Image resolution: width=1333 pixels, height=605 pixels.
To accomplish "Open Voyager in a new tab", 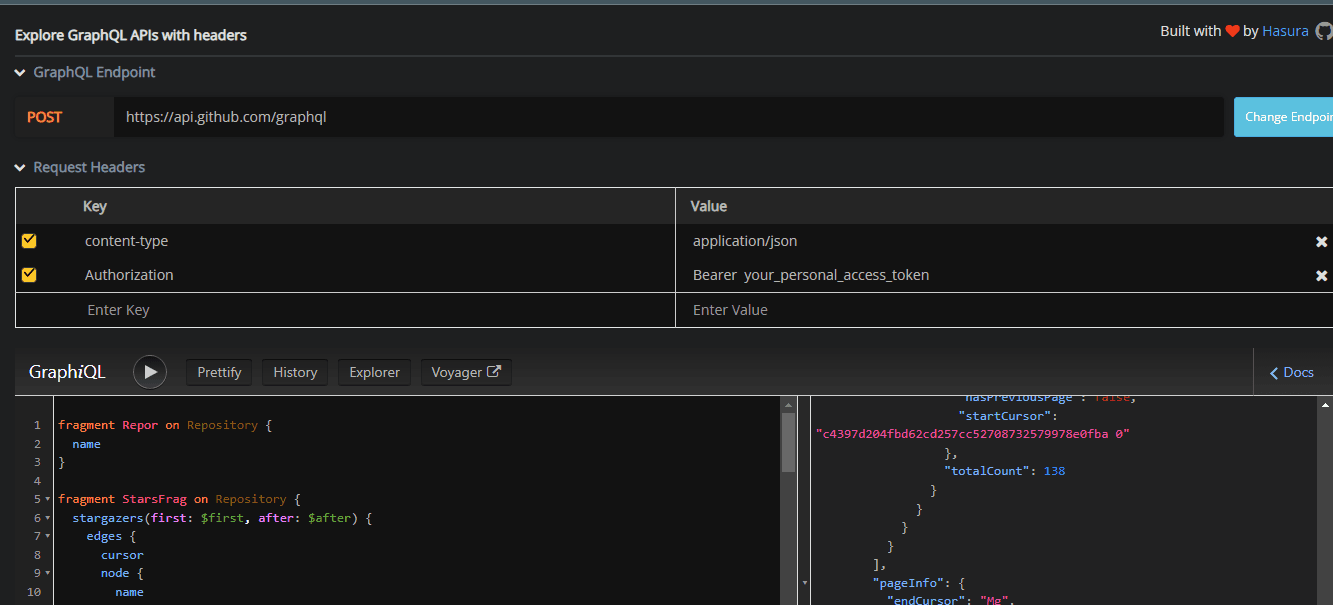I will (466, 372).
